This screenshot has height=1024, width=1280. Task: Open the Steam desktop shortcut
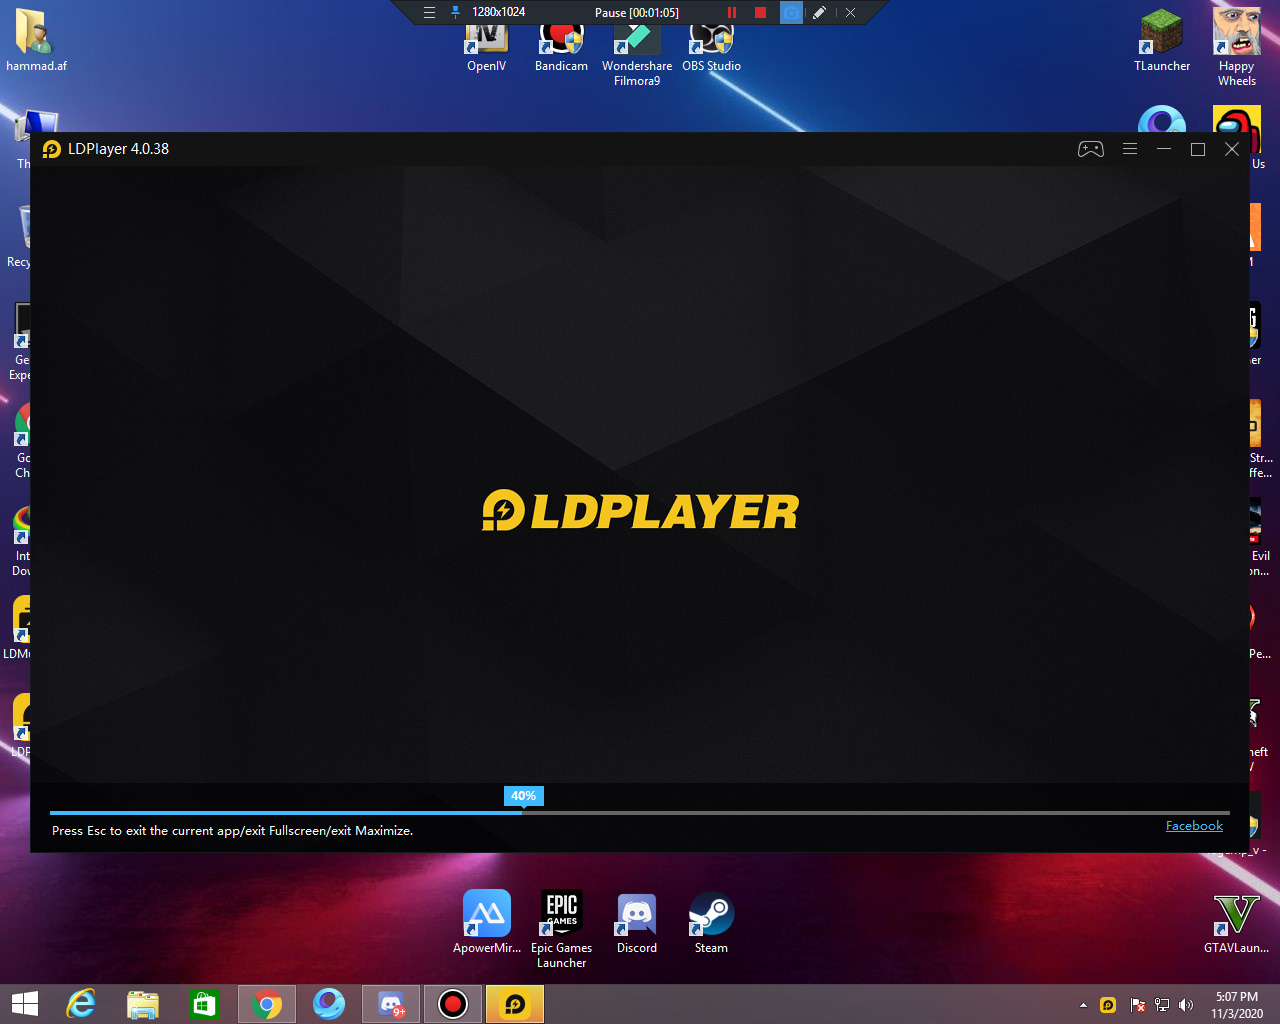[x=711, y=922]
